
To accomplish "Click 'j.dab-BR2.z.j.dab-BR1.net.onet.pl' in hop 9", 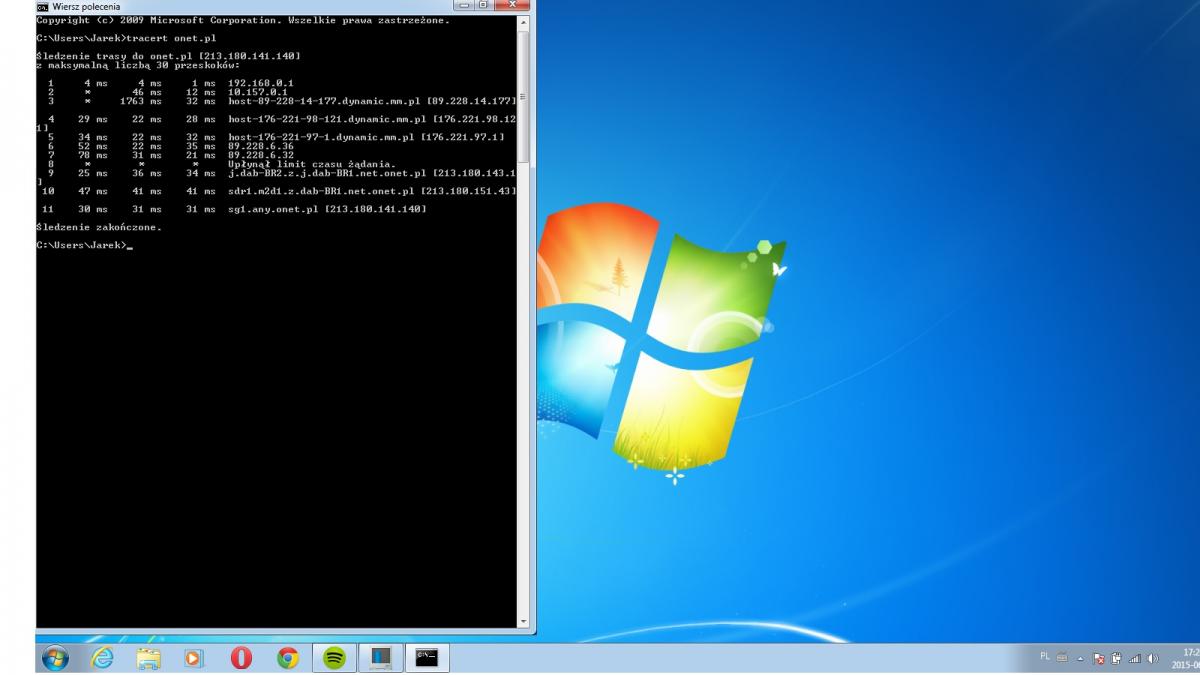I will (x=327, y=173).
